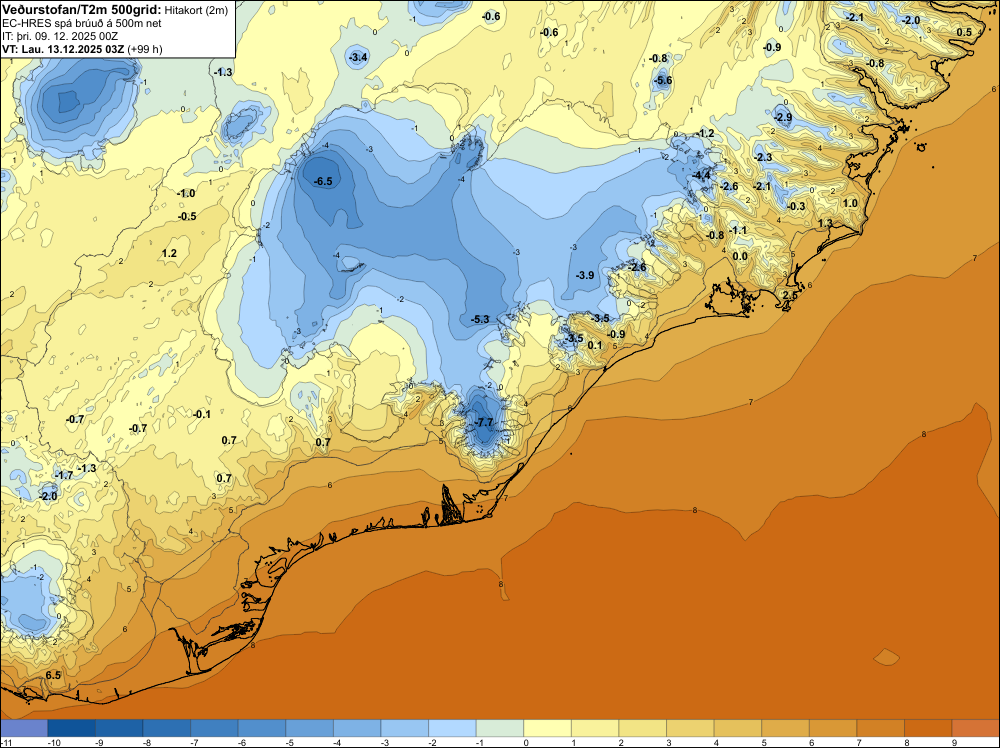
Task: Click the 0.5 temperature value
Action: click(964, 33)
